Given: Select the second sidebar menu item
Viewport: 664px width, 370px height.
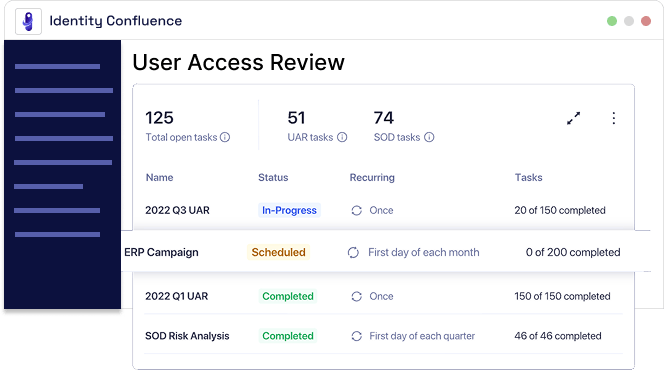Looking at the screenshot, I should coord(64,91).
